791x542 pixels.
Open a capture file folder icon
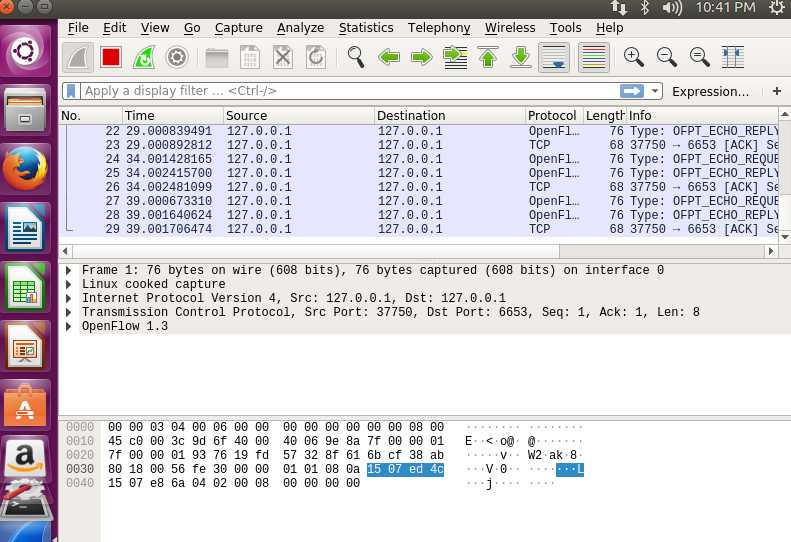point(217,58)
